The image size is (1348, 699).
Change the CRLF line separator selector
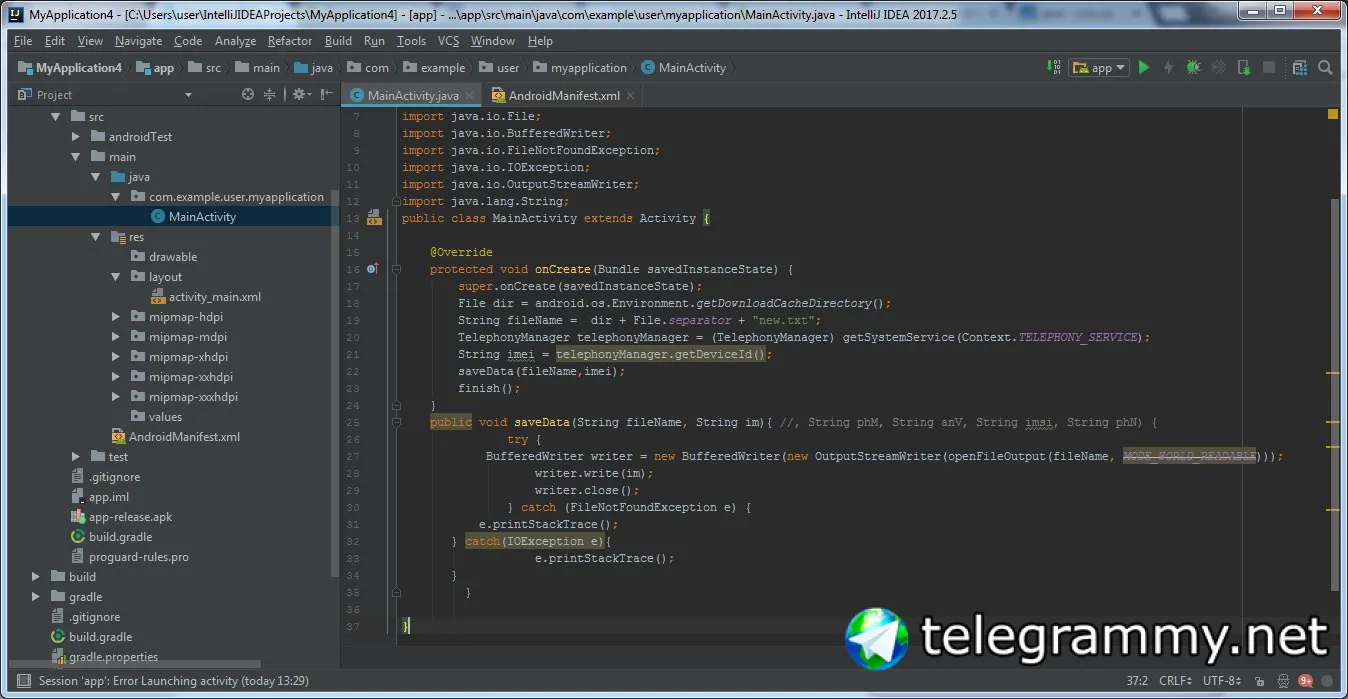click(1174, 681)
